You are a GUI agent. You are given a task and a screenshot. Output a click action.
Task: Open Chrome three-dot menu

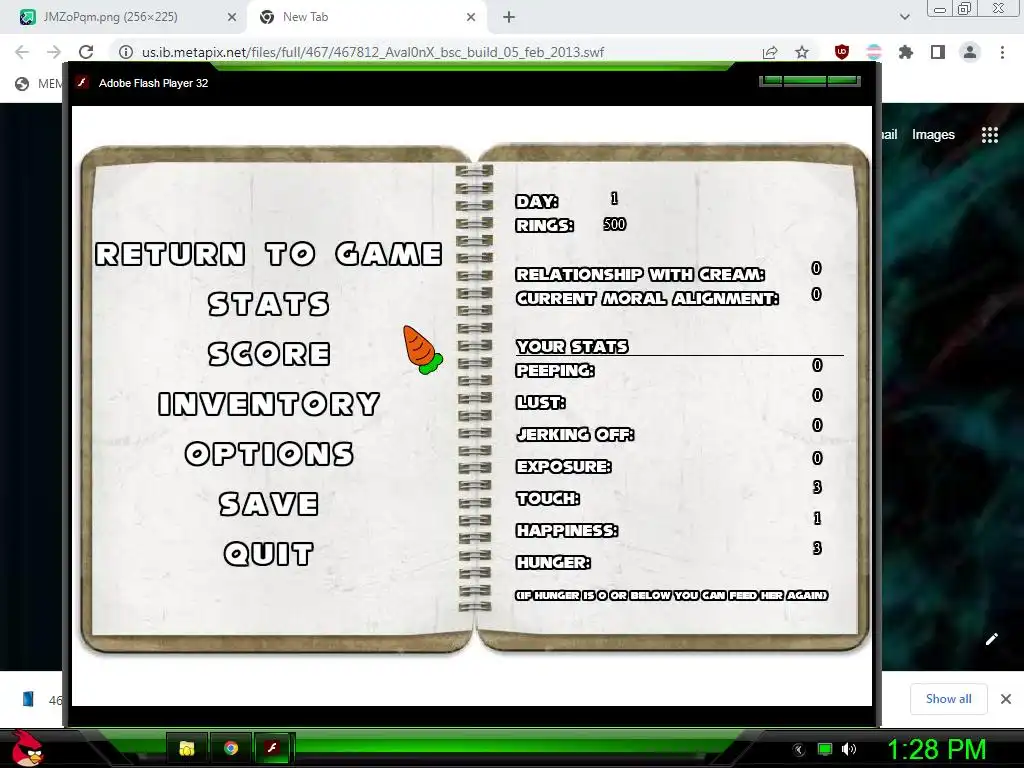1002,52
